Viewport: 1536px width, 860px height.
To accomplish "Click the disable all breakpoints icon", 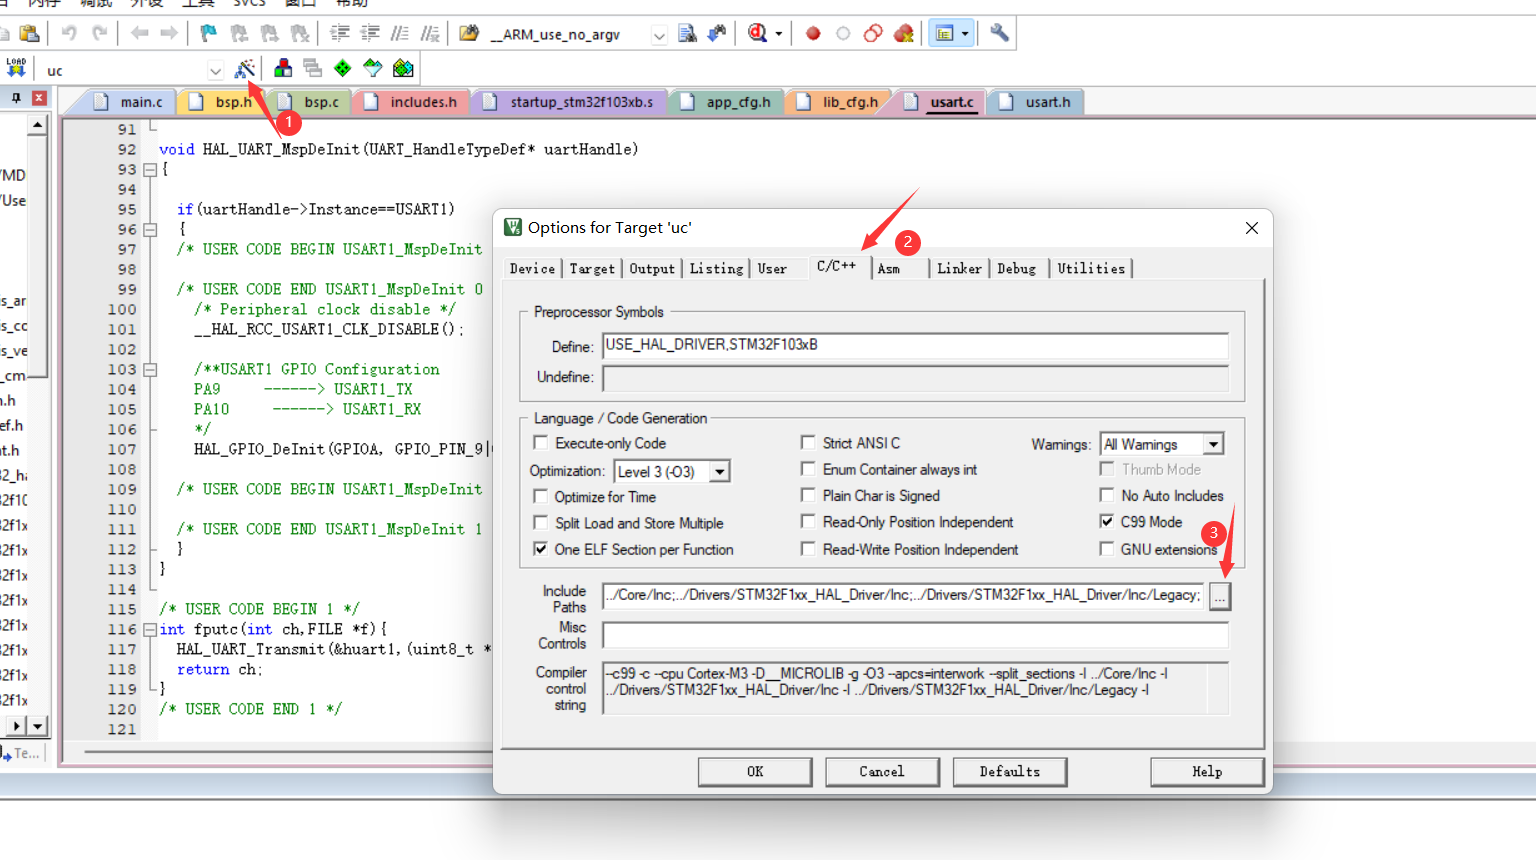I will tap(873, 33).
